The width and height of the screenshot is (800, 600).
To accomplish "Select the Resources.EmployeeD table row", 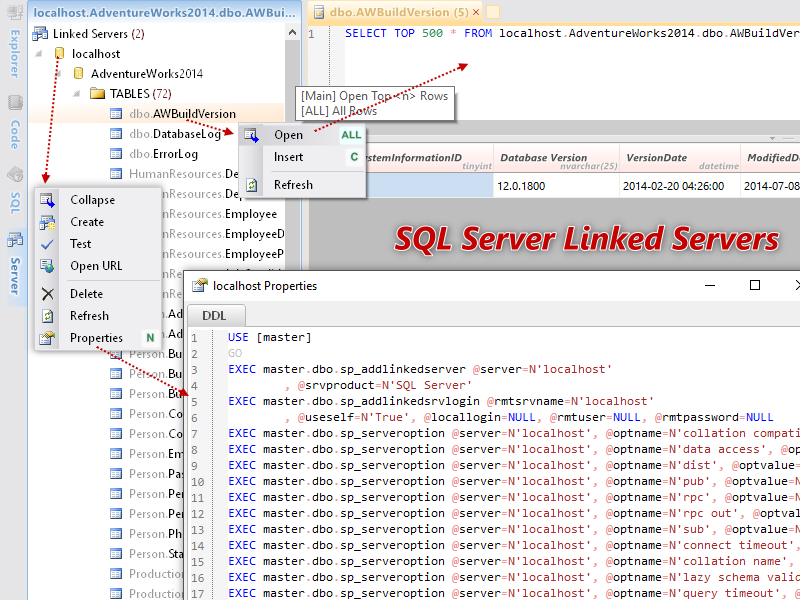I will (223, 234).
